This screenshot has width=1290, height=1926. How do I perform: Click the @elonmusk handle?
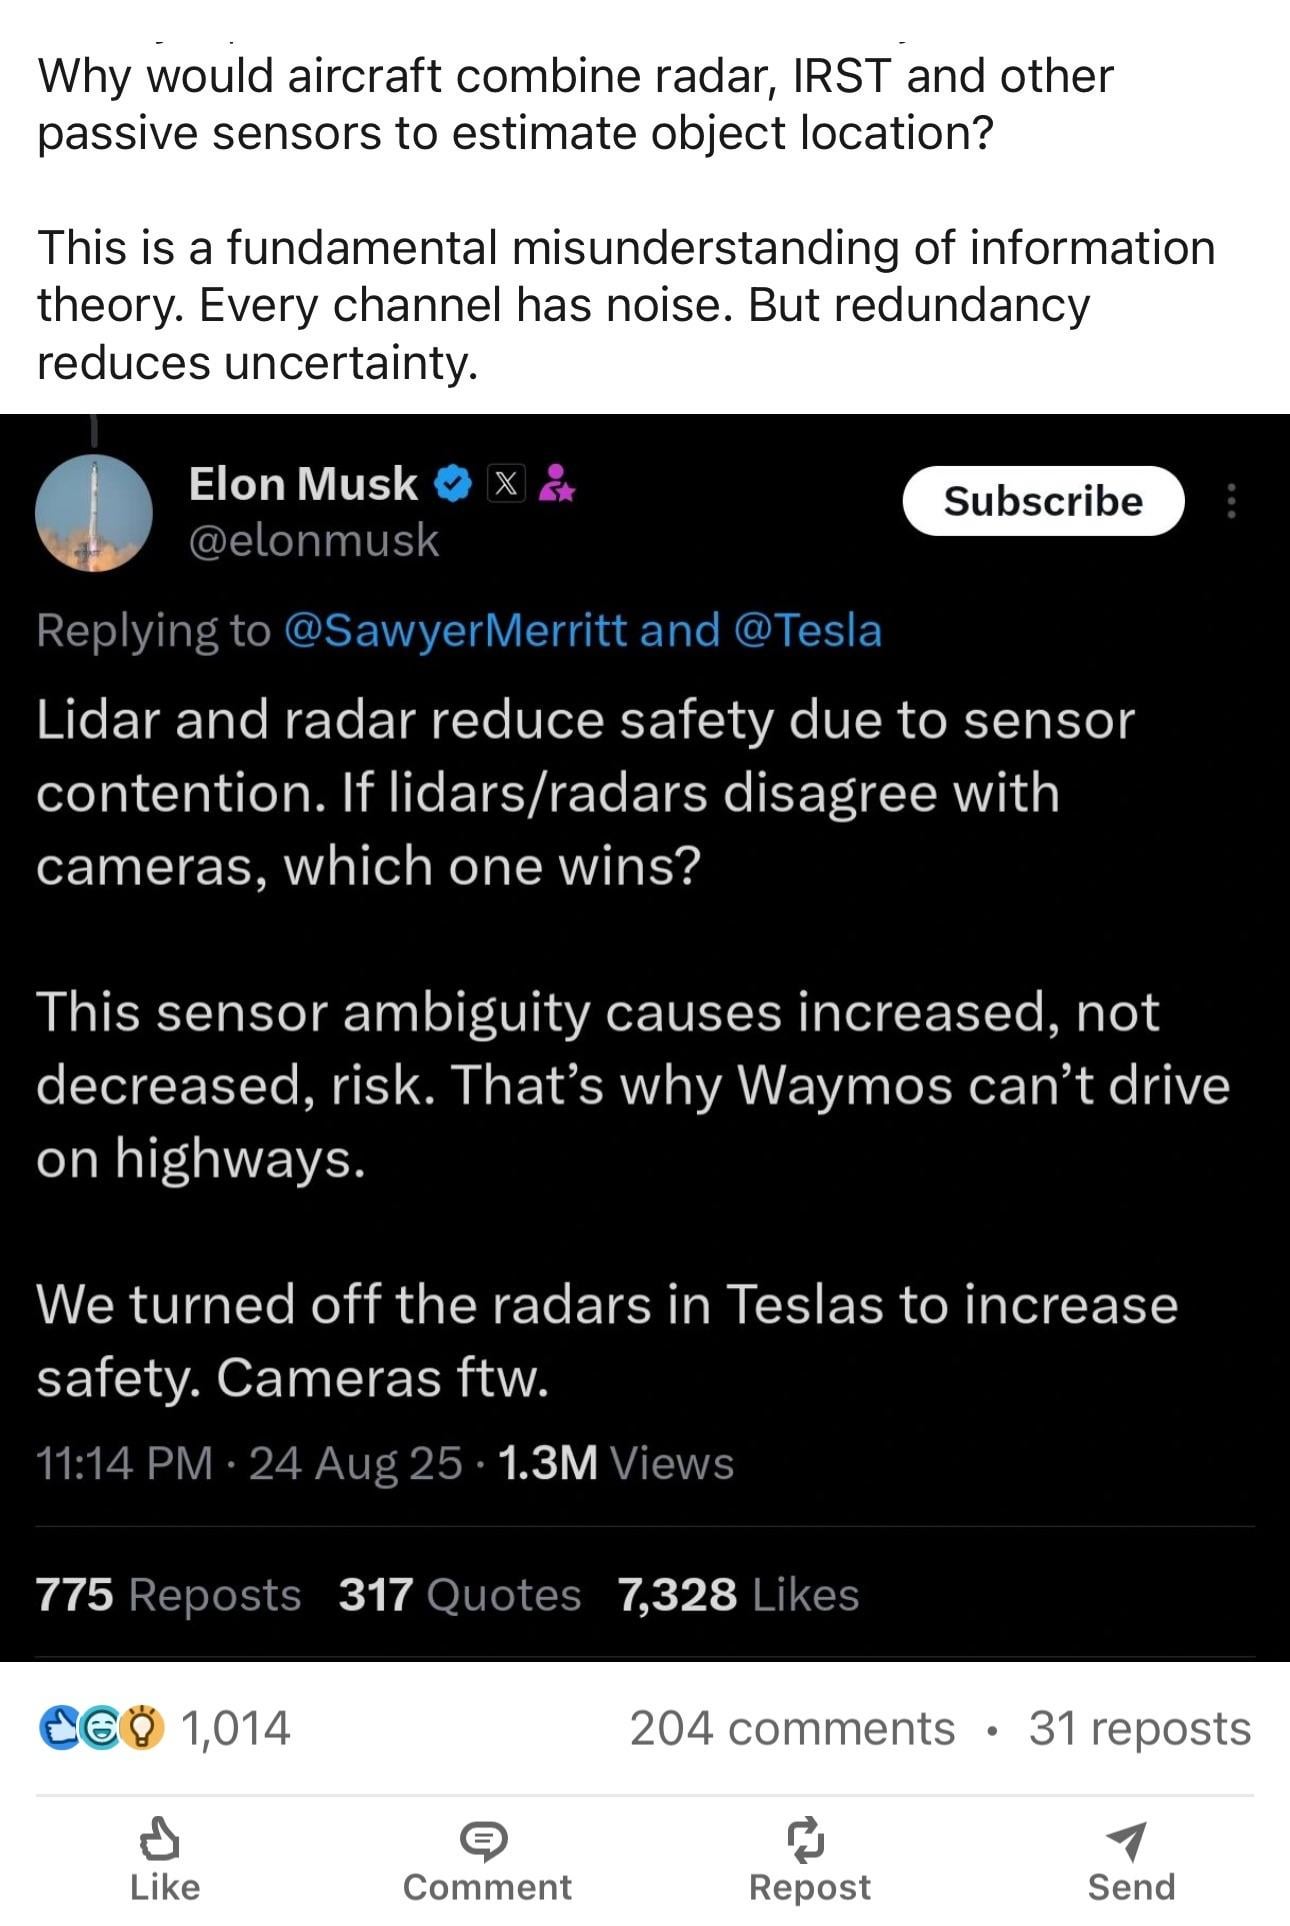coord(314,541)
